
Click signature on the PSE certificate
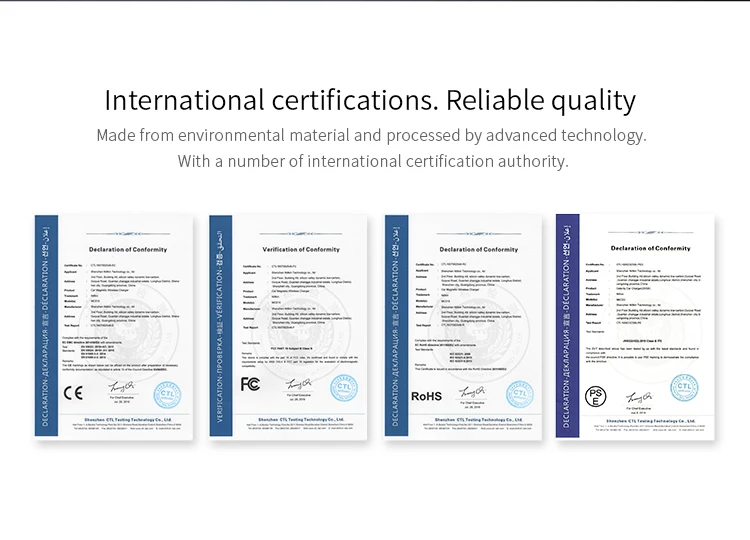639,397
